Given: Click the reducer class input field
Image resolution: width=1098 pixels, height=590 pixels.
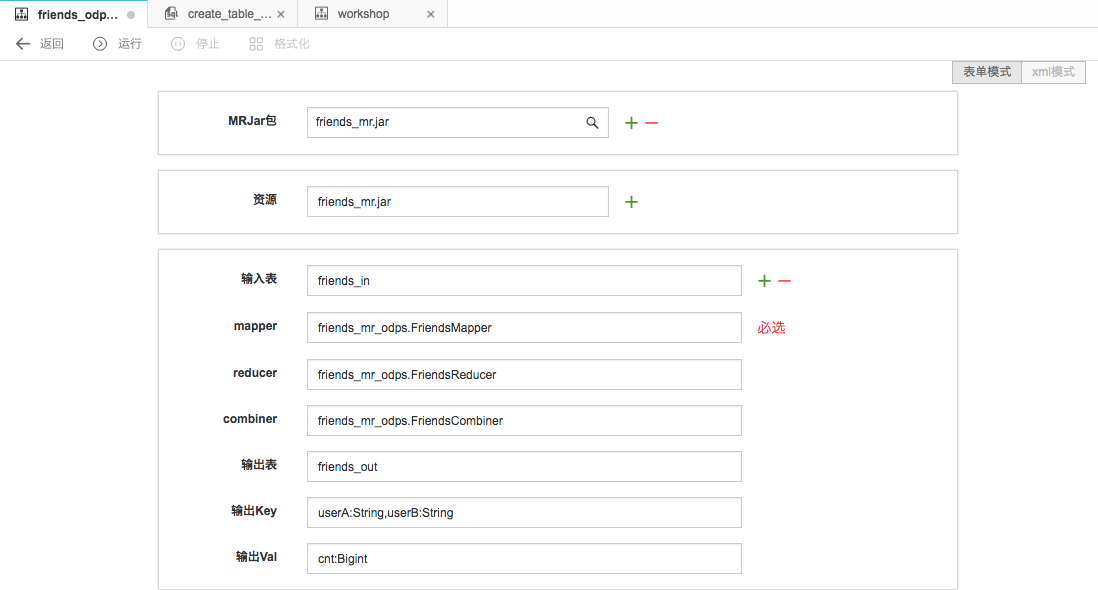Looking at the screenshot, I should coord(524,374).
